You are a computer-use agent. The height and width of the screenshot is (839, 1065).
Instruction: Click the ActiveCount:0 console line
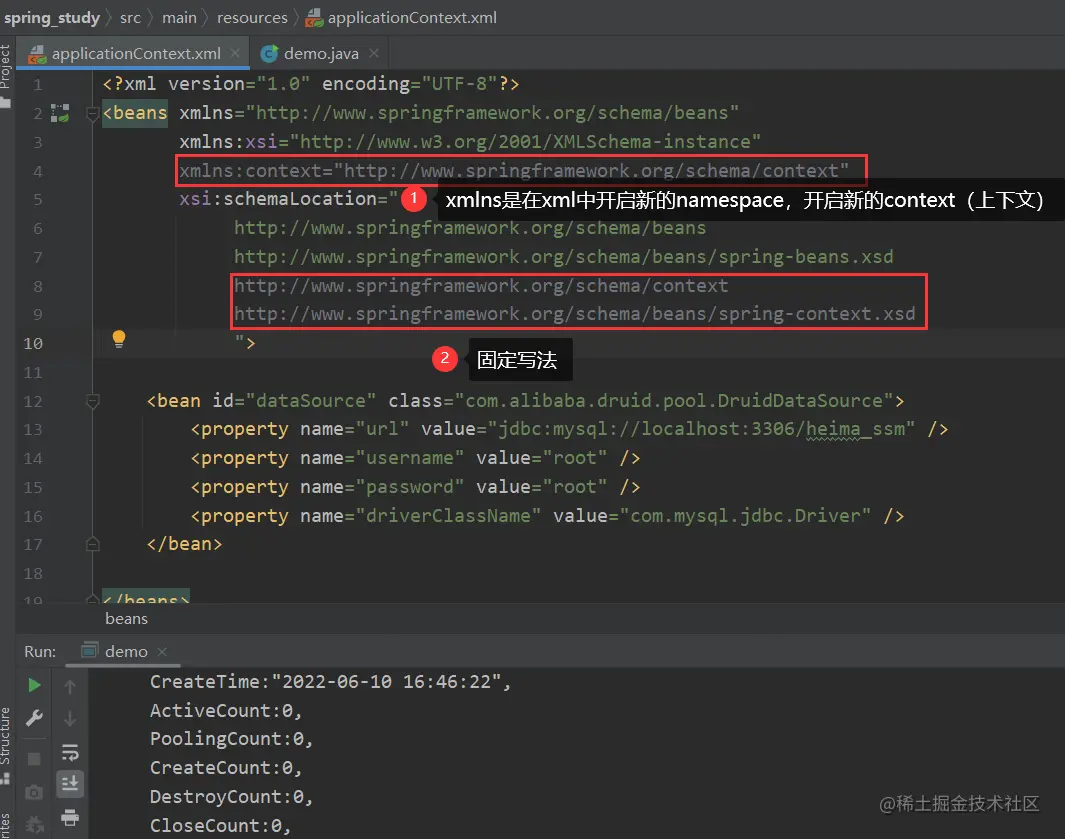[225, 711]
